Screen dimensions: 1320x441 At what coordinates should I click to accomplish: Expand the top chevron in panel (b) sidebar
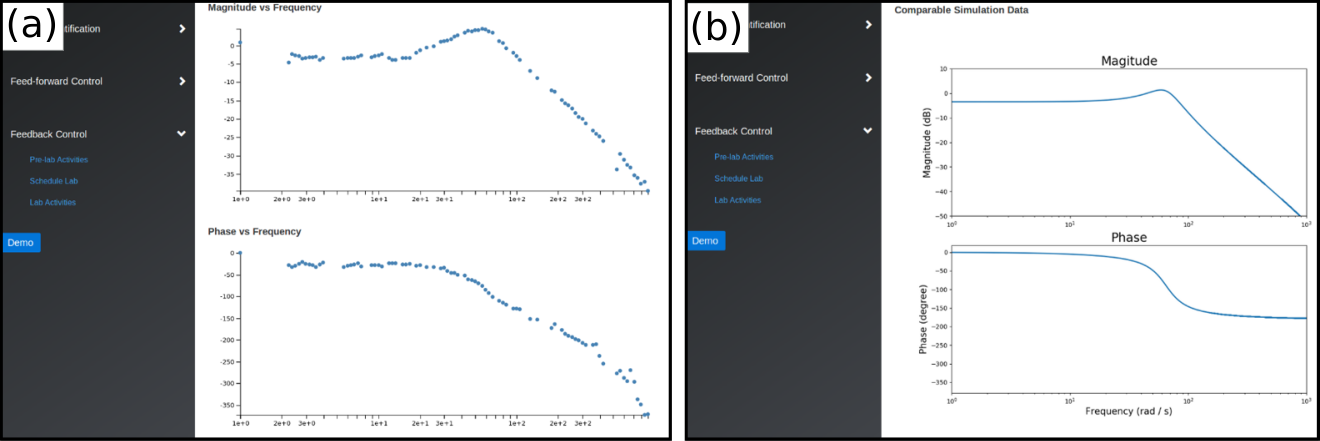tap(868, 24)
